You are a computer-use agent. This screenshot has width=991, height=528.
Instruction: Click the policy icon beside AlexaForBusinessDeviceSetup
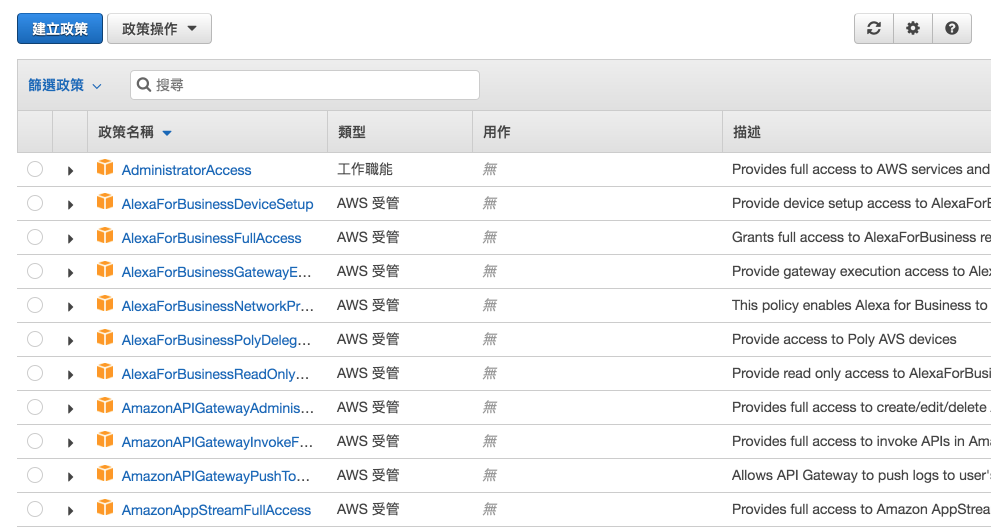click(105, 202)
